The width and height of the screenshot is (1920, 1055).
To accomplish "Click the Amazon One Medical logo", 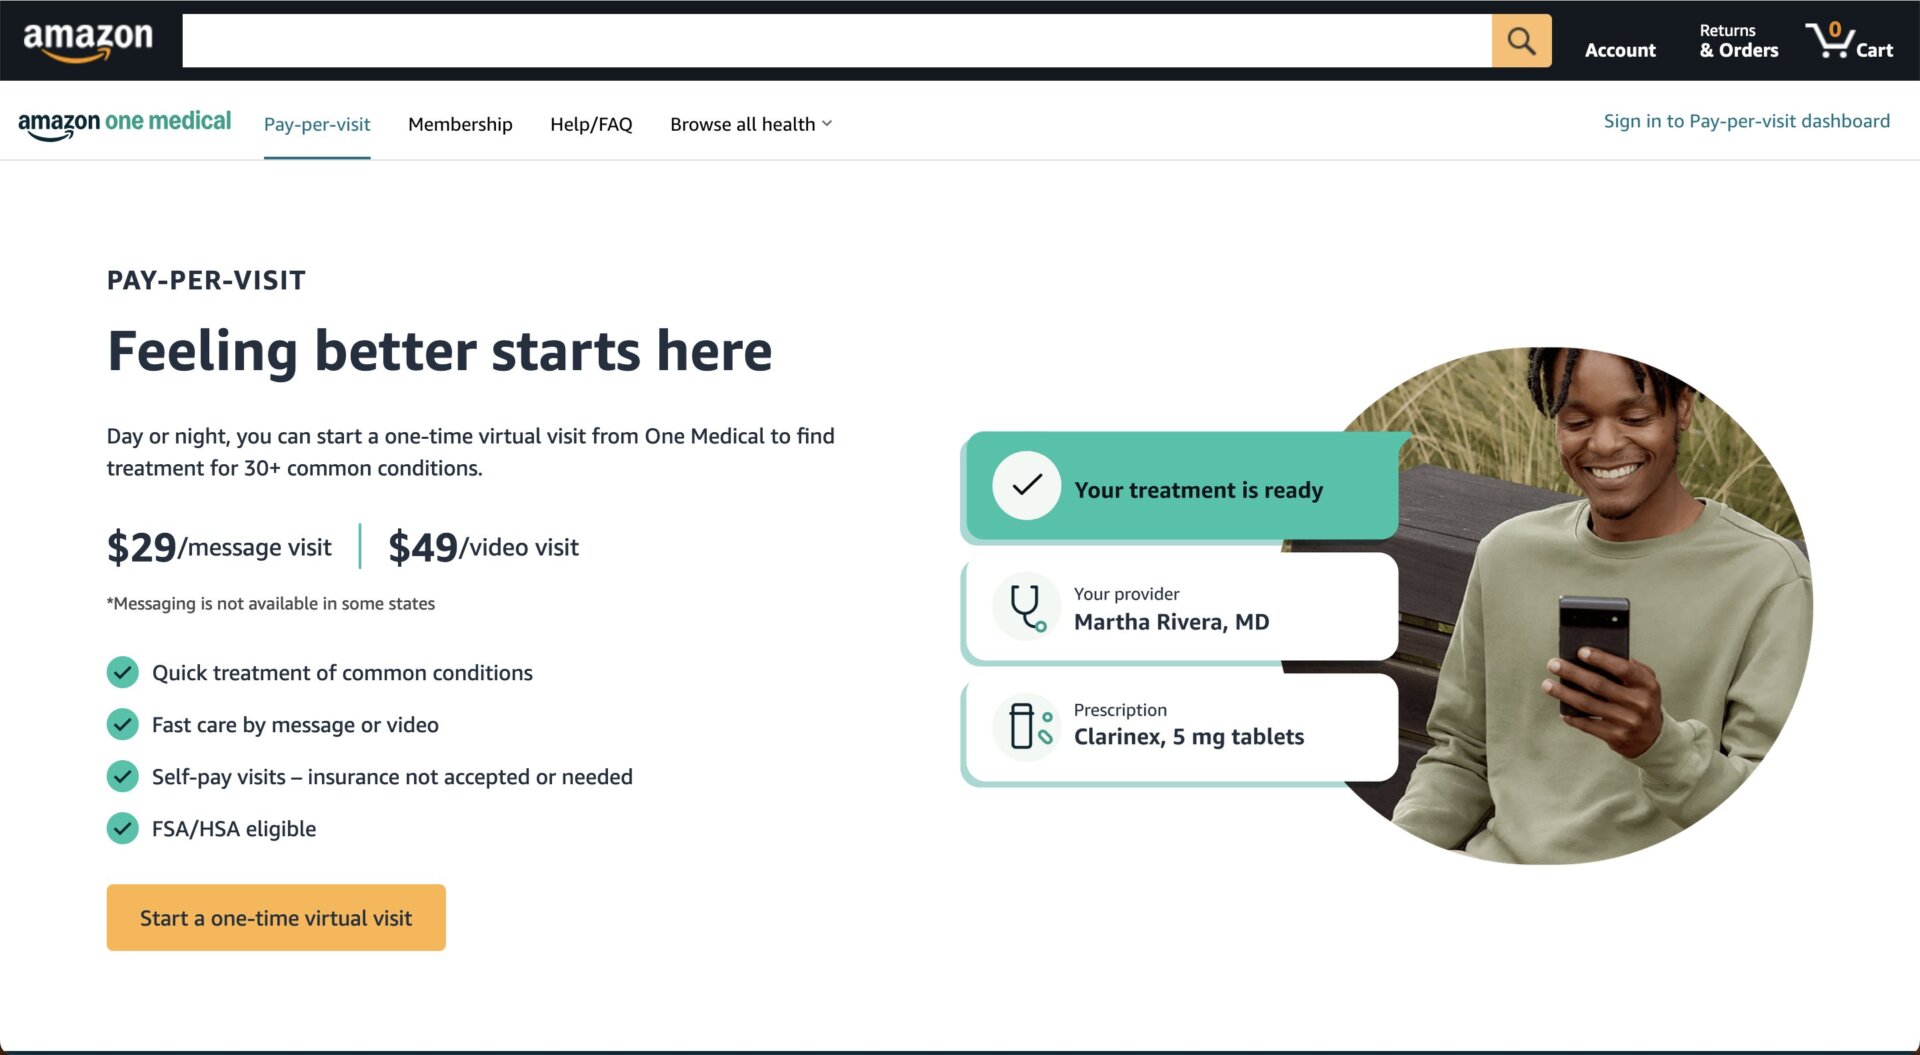I will click(124, 122).
